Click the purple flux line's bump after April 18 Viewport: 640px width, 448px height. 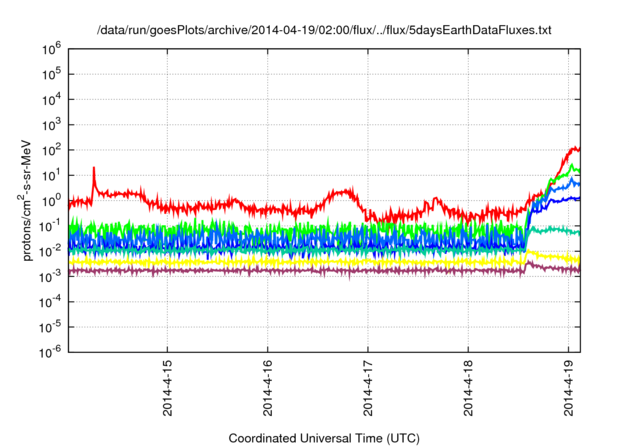[528, 264]
